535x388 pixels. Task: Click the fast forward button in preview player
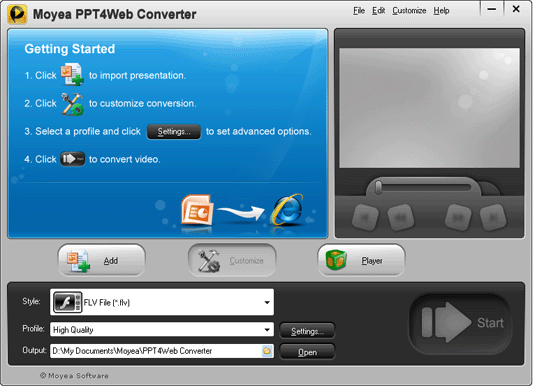click(458, 217)
